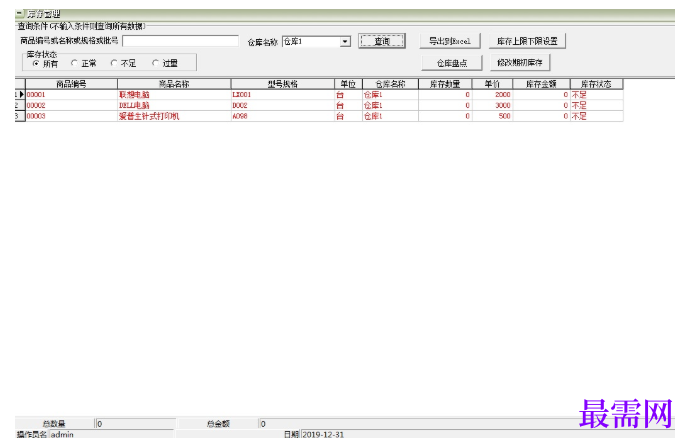
Task: Click the 爱普生针式打印机 product name cell
Action: (174, 116)
